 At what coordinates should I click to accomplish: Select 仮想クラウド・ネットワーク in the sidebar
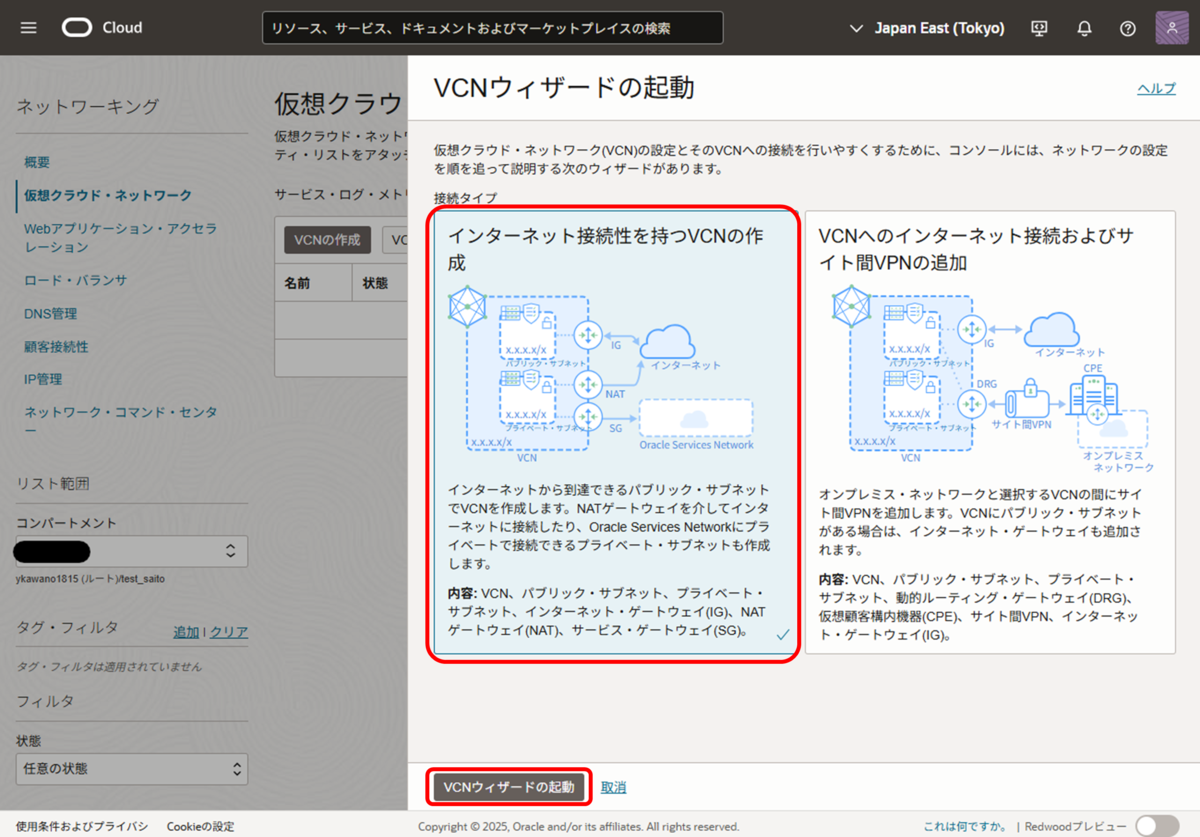point(108,195)
